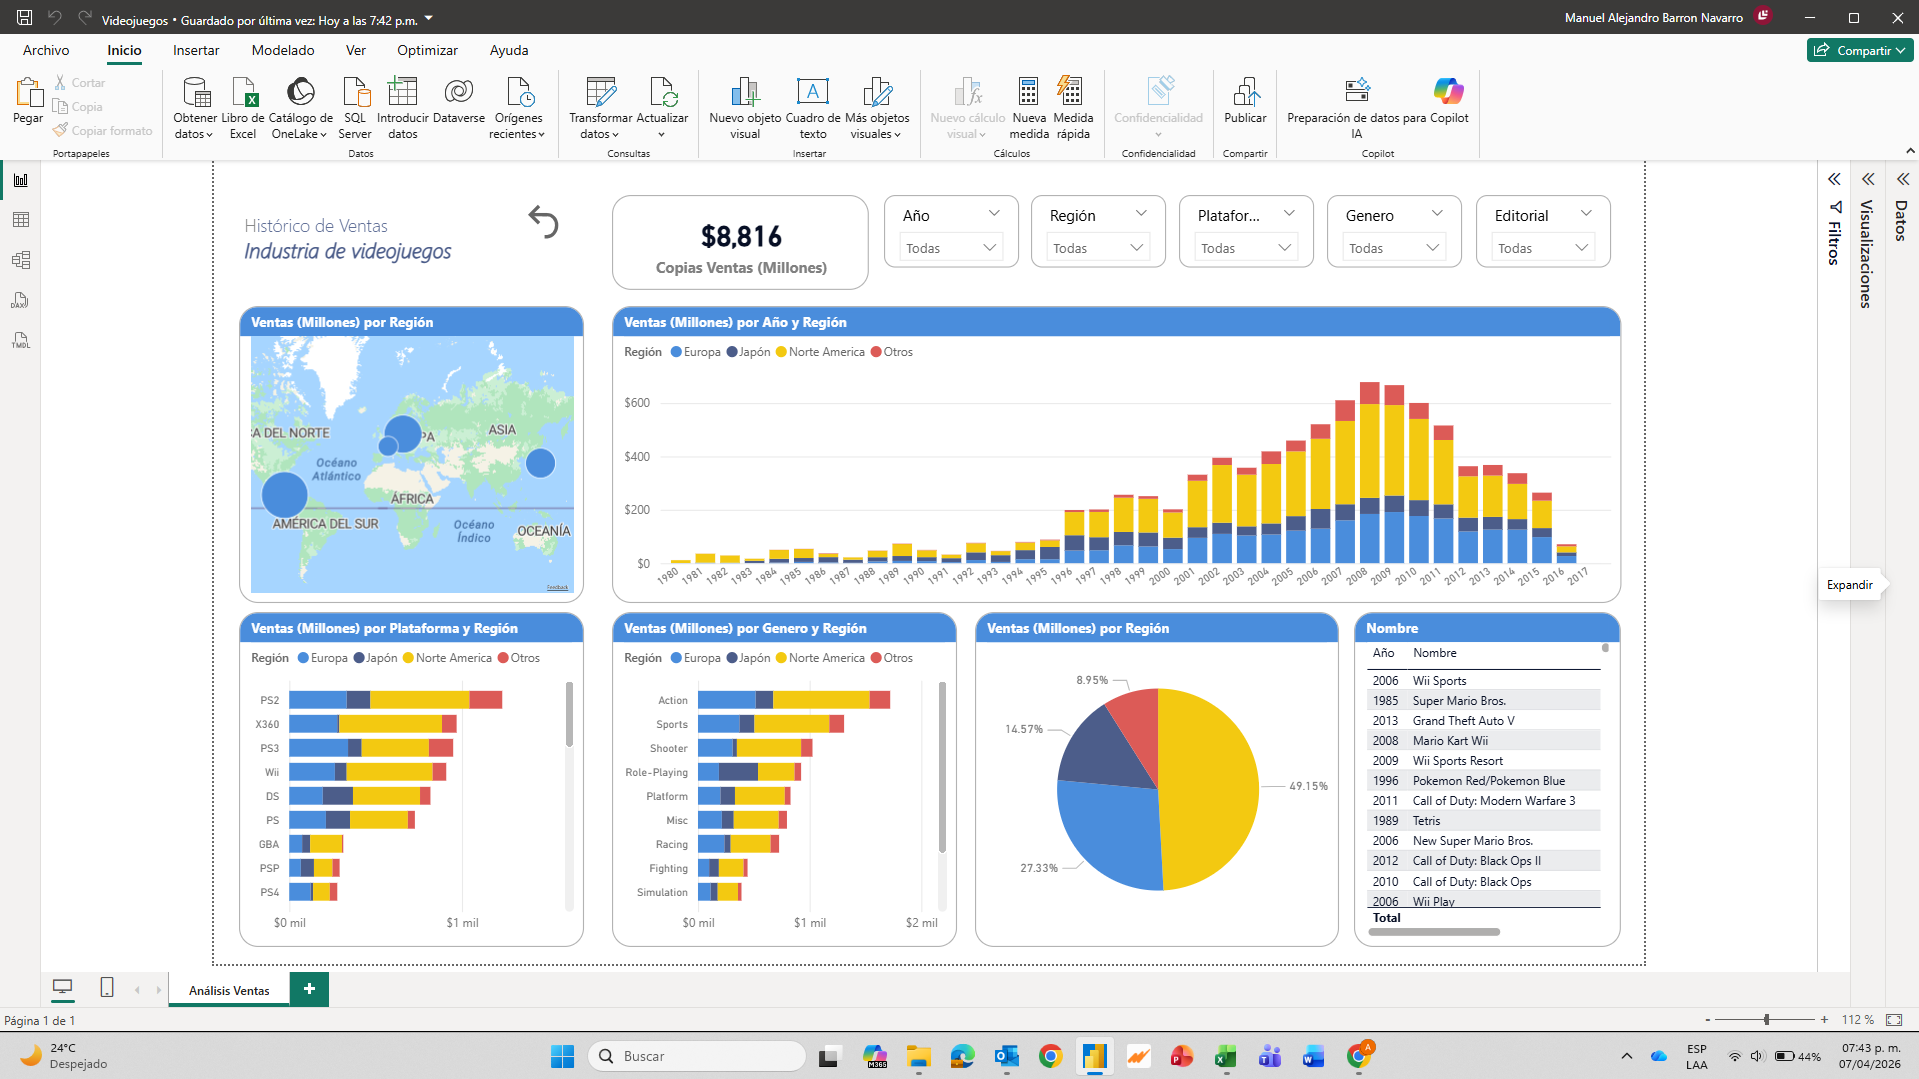Click the Windows Start button
This screenshot has height=1079, width=1919.
pyautogui.click(x=562, y=1056)
